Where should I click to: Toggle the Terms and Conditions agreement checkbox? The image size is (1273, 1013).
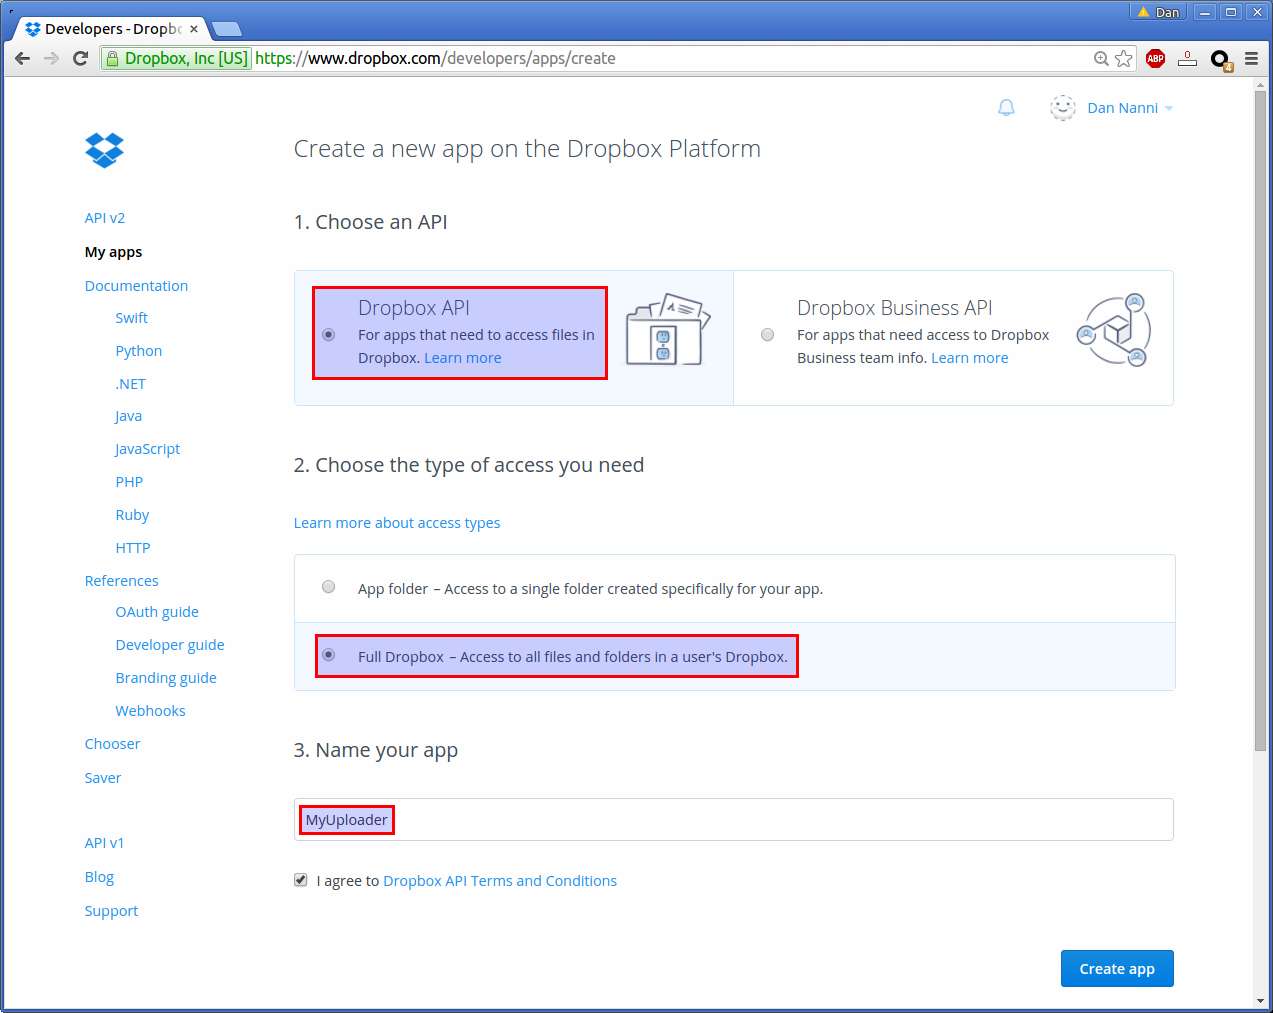[x=300, y=880]
